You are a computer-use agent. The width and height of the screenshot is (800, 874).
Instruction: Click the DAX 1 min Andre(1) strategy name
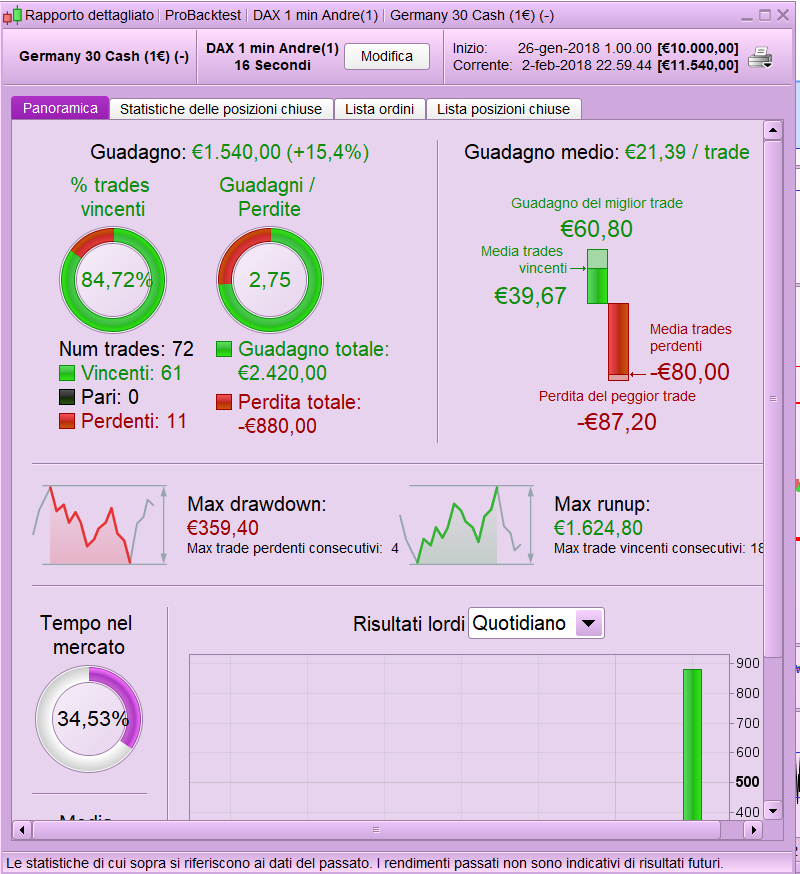tap(273, 48)
